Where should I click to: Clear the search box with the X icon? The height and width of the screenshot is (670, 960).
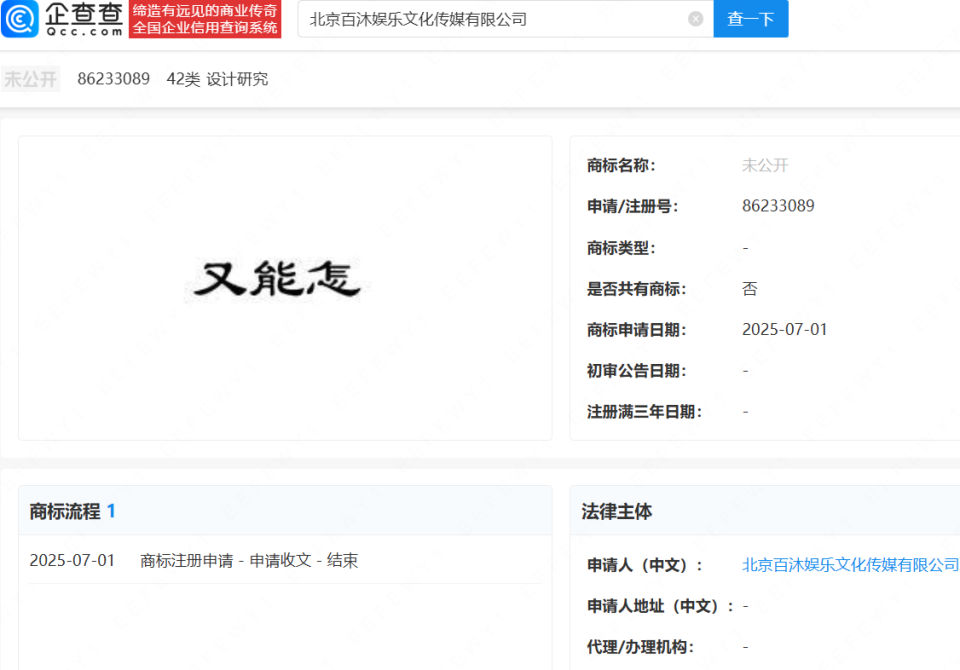[x=696, y=19]
